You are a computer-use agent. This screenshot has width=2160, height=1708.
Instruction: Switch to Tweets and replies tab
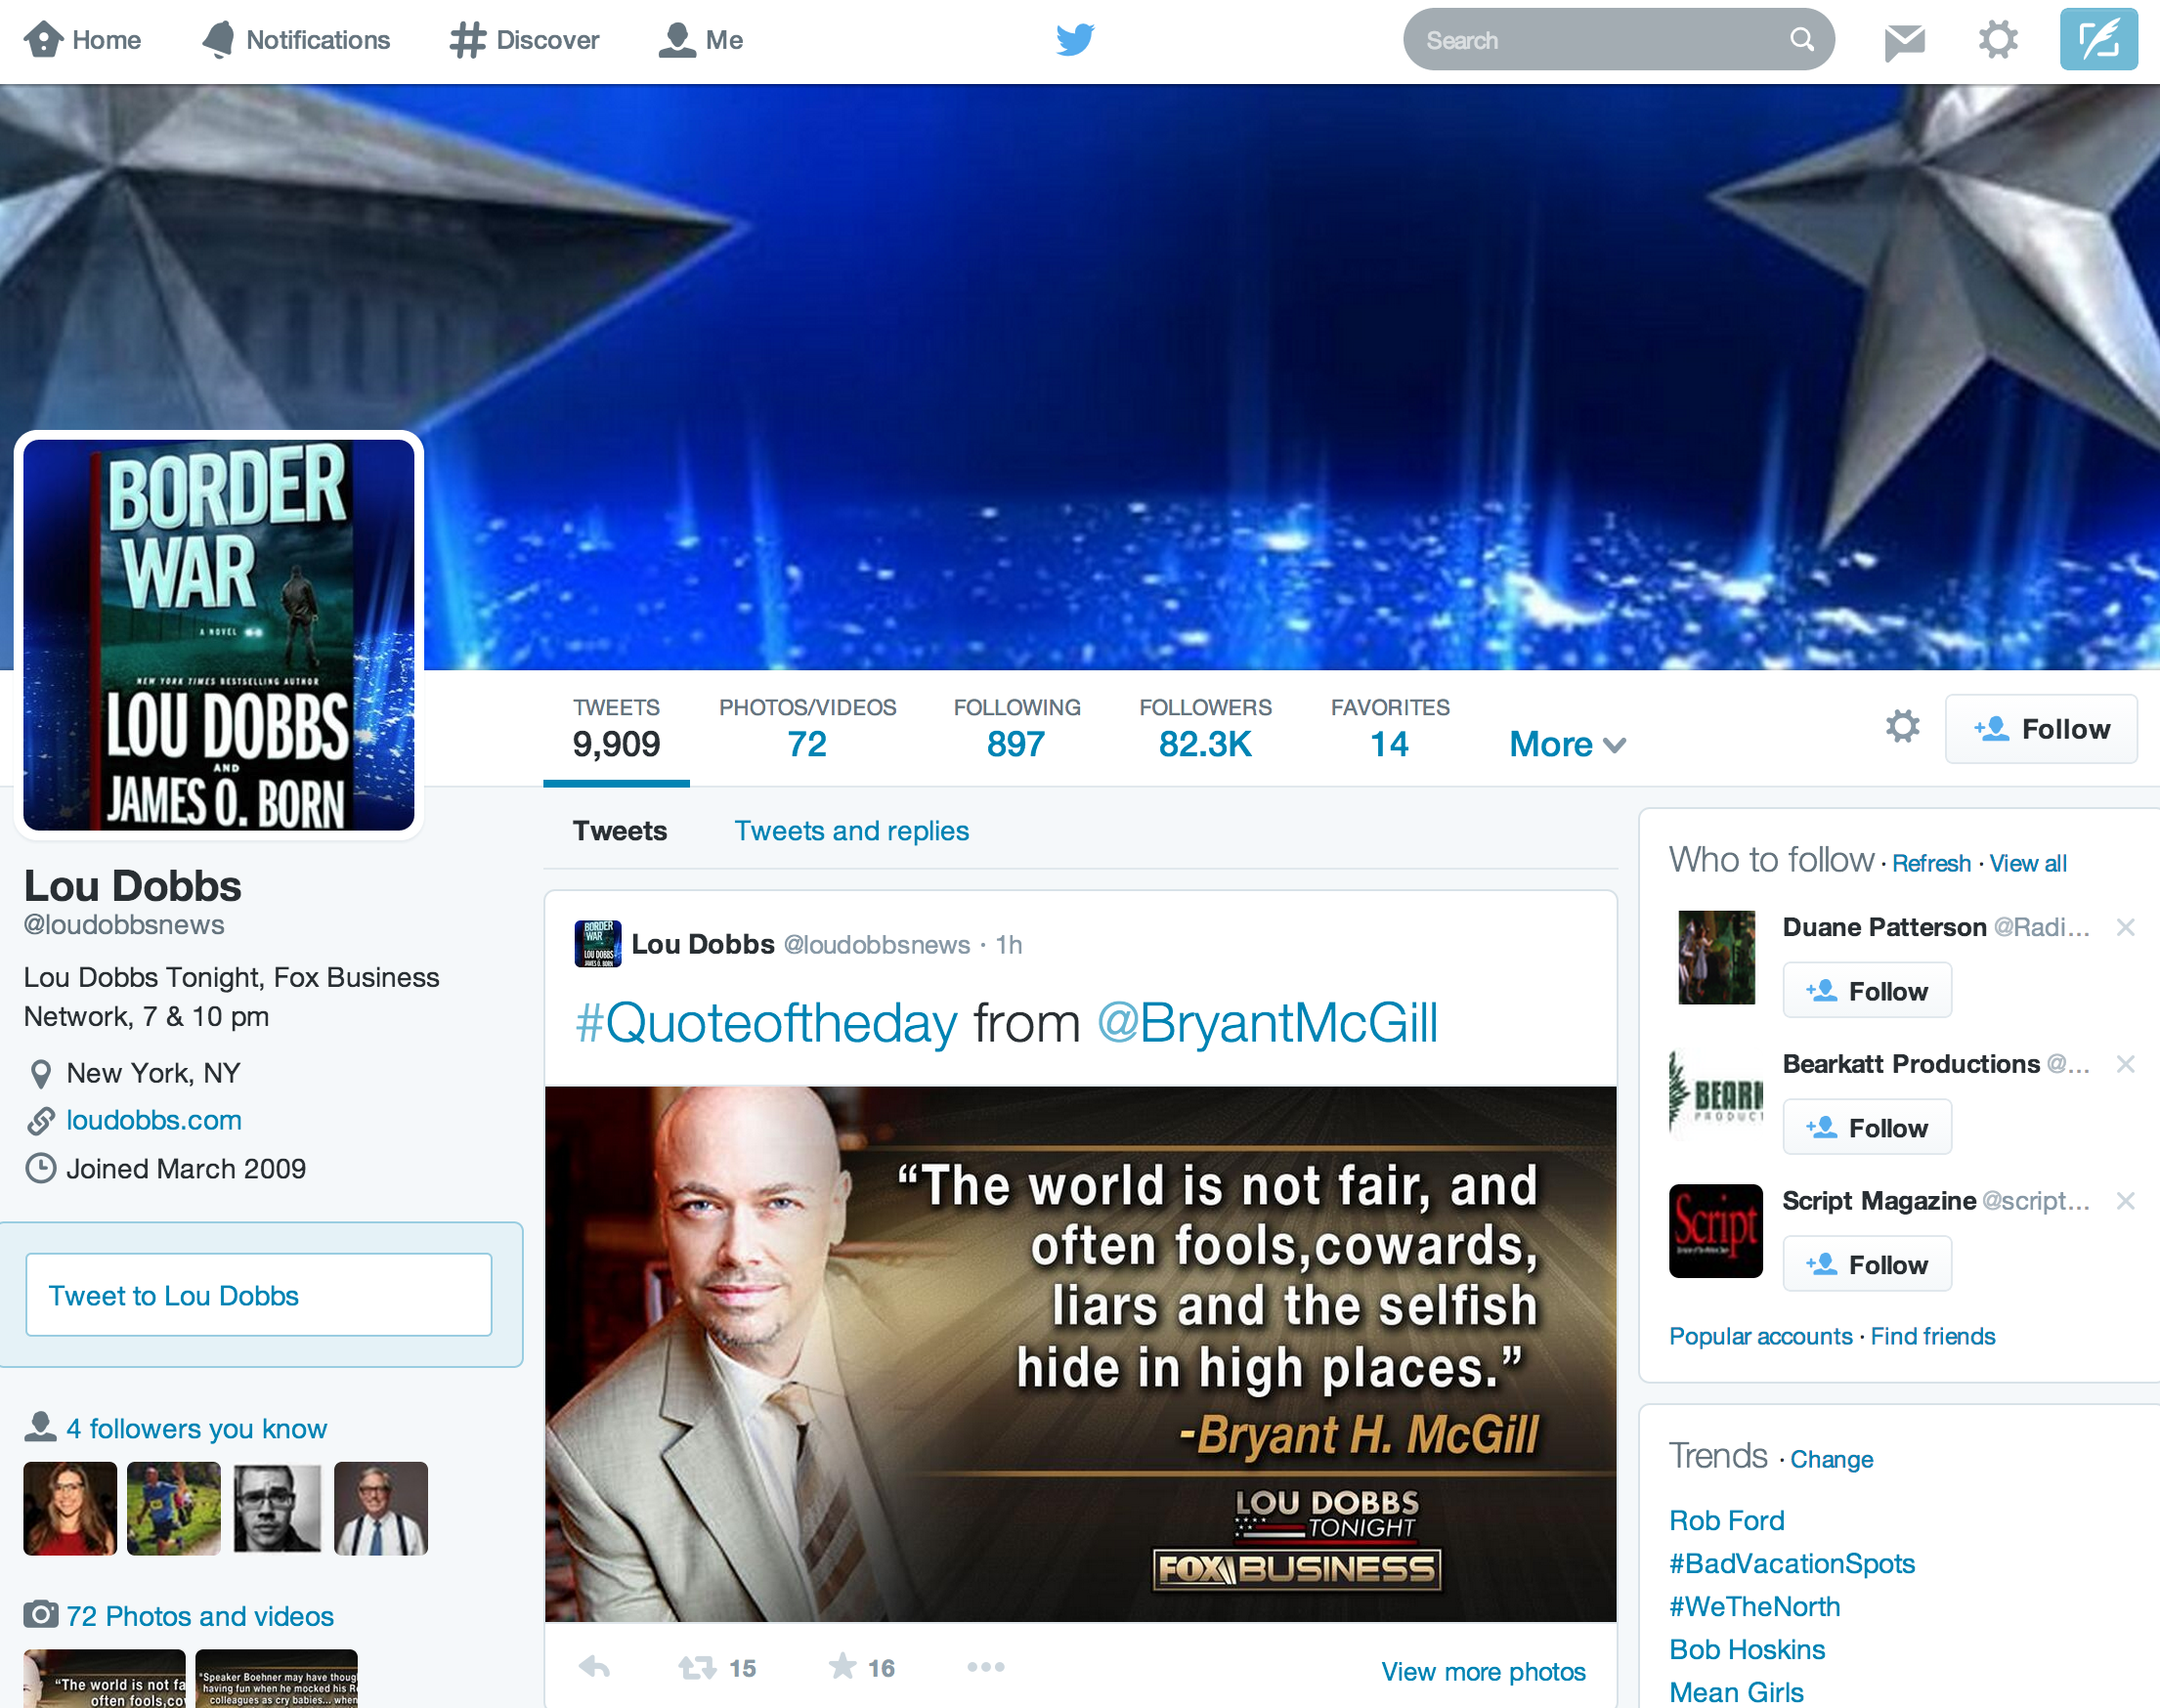click(x=851, y=831)
